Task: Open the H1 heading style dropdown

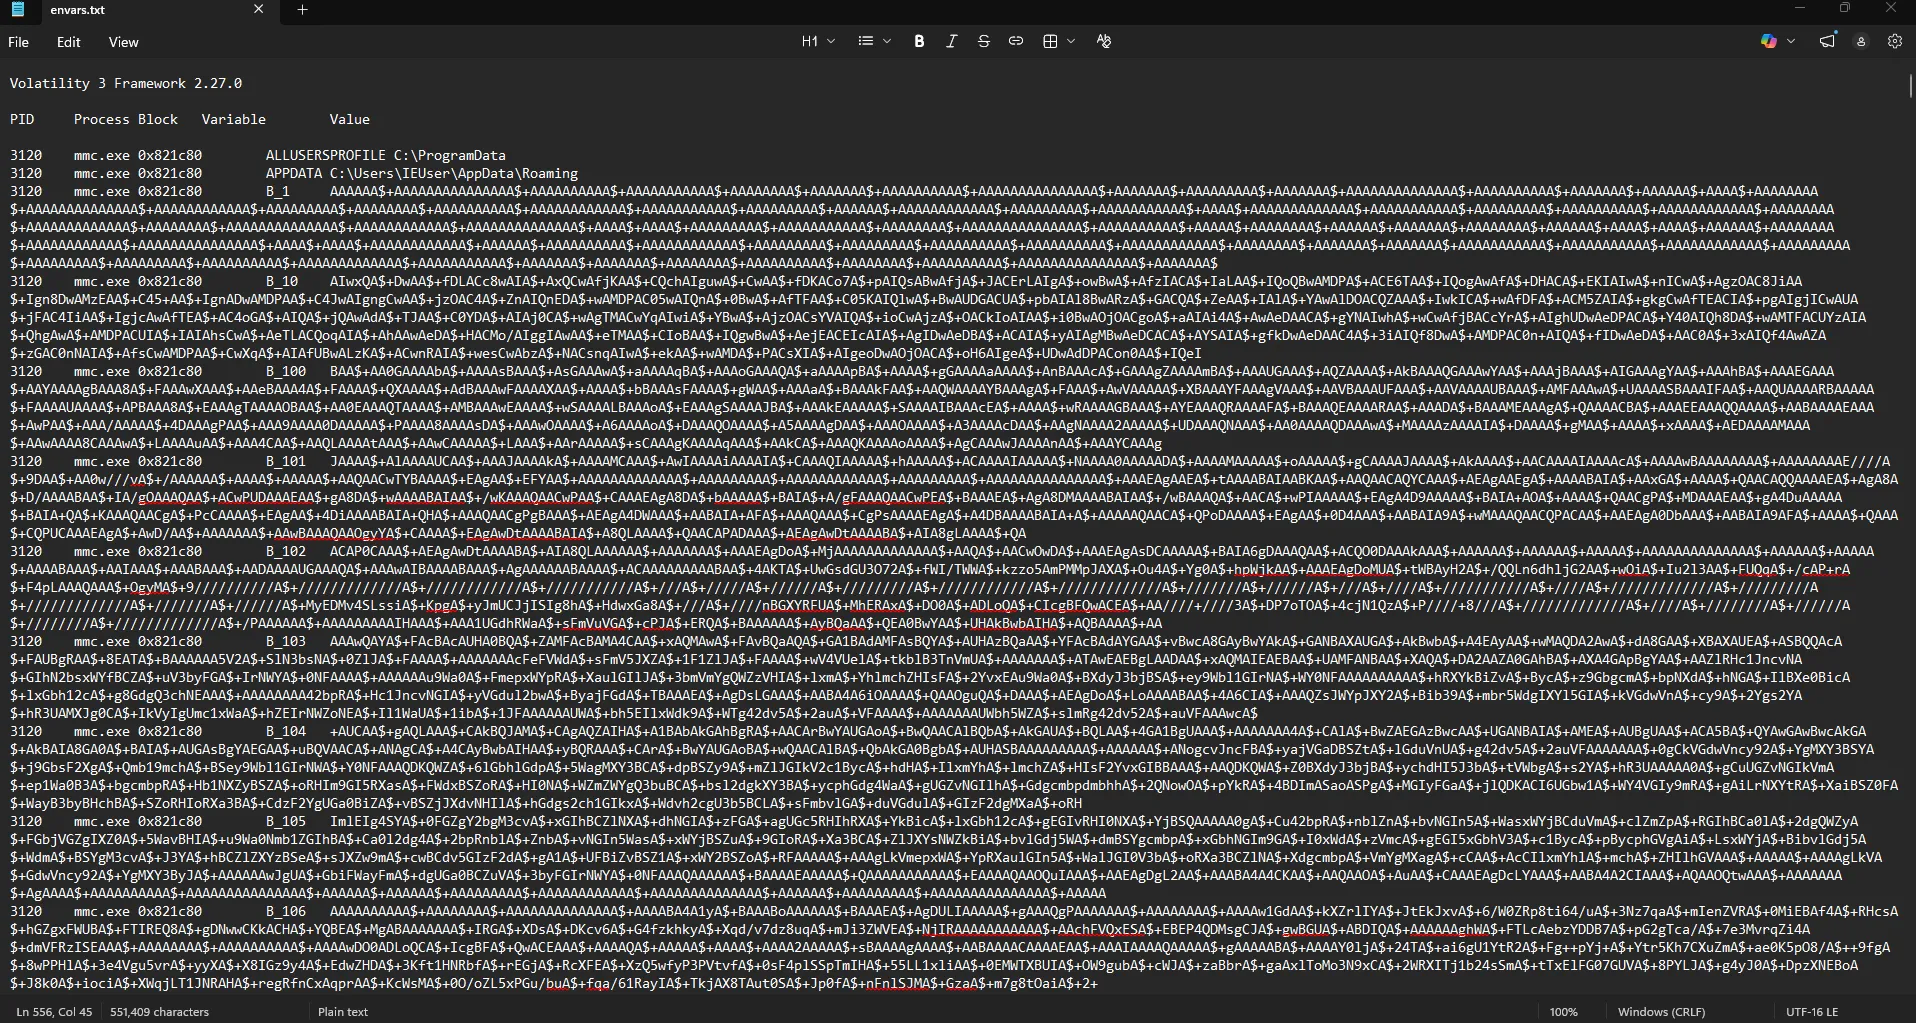Action: coord(817,41)
